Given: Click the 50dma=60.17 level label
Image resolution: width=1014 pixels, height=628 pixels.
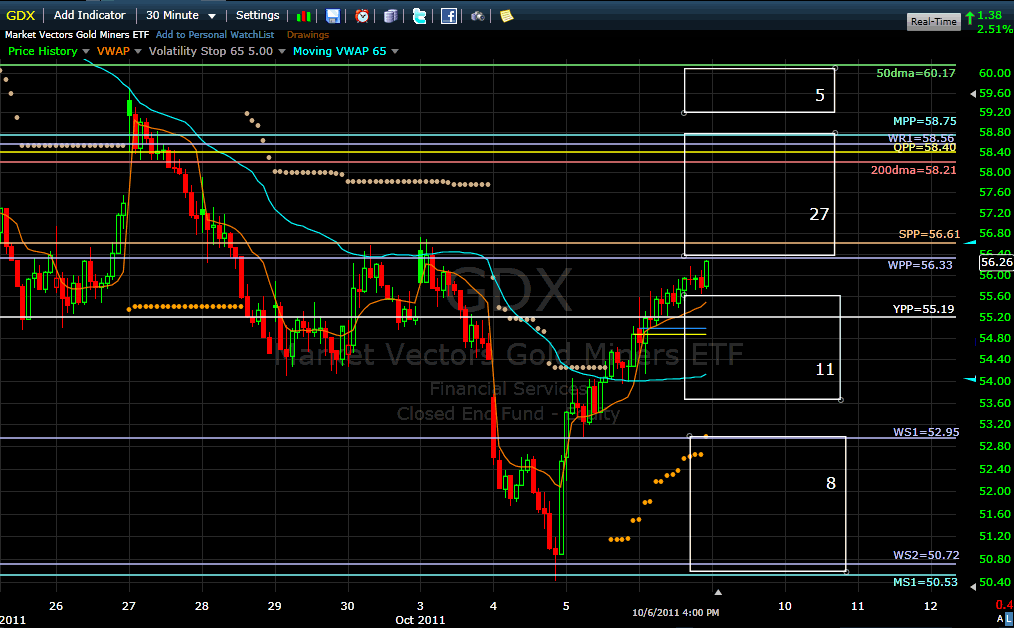Looking at the screenshot, I should click(916, 73).
